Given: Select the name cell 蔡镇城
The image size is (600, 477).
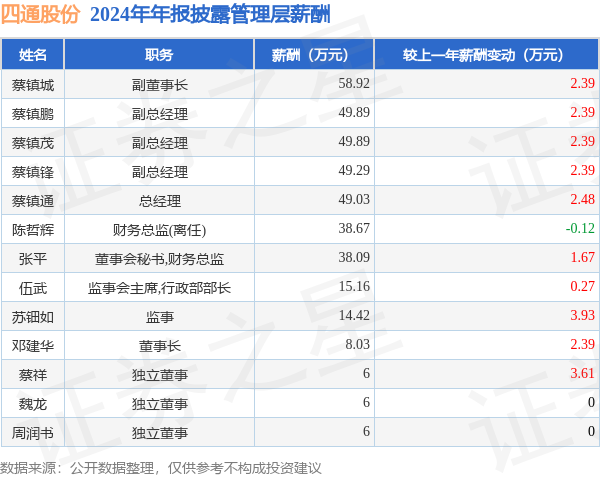Looking at the screenshot, I should pyautogui.click(x=33, y=85).
